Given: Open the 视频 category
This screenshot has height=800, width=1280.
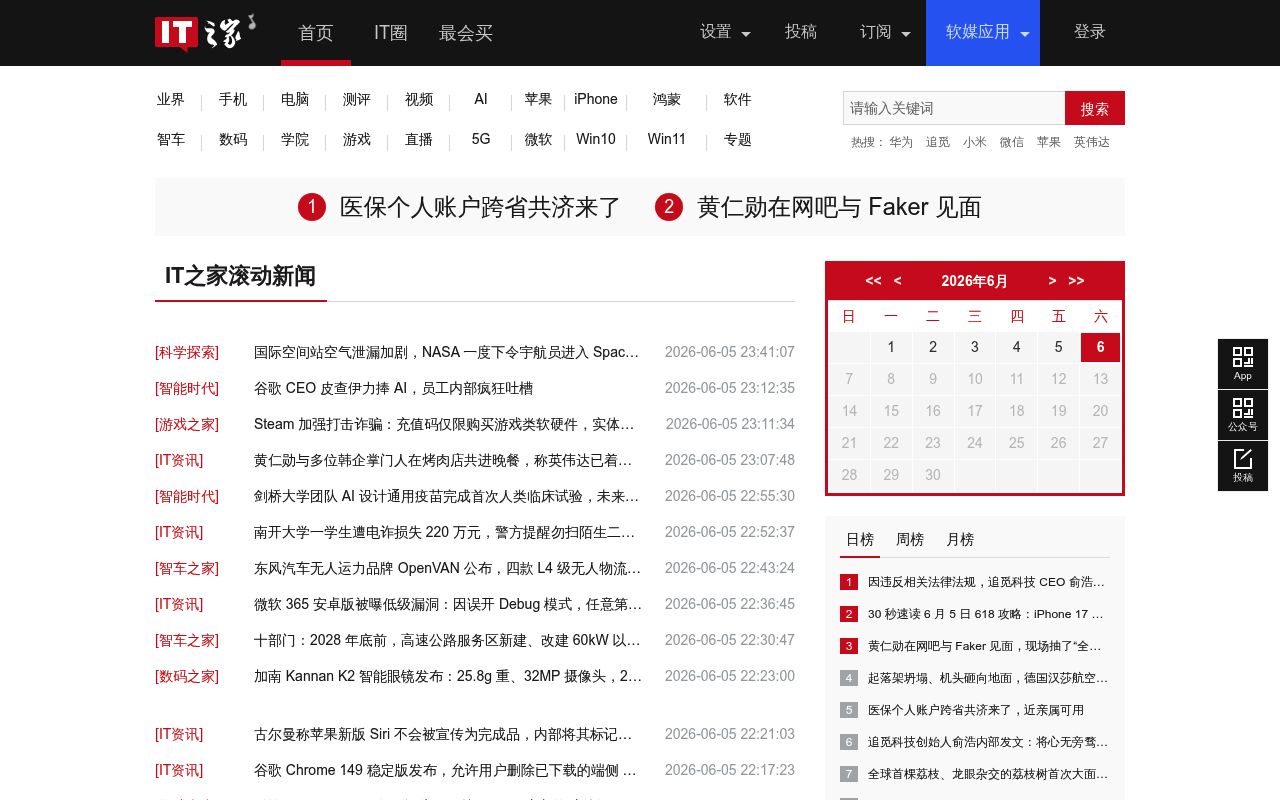Looking at the screenshot, I should pos(419,99).
